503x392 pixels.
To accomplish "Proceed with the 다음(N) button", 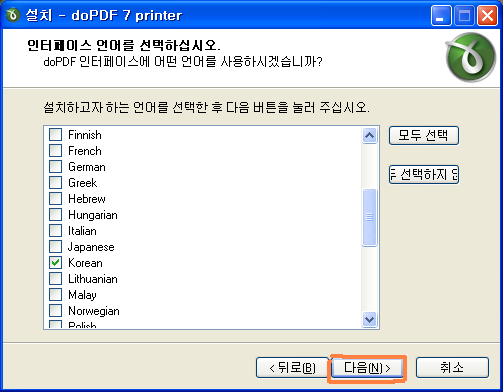I will 367,368.
